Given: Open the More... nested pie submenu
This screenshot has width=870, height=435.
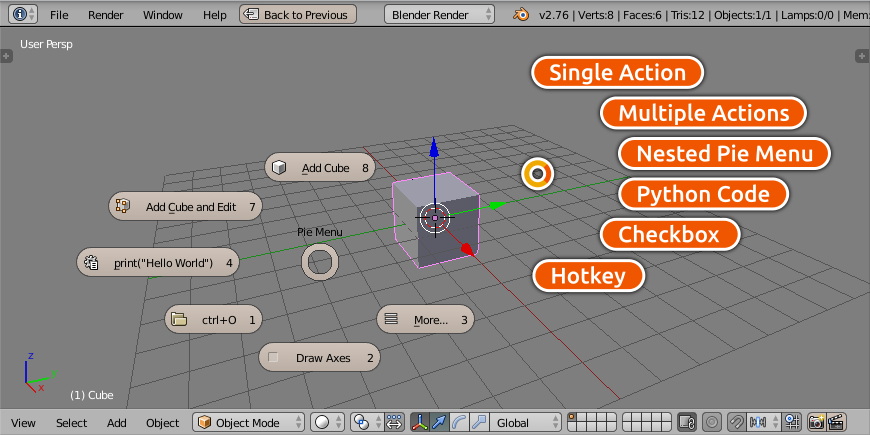Looking at the screenshot, I should click(x=424, y=320).
